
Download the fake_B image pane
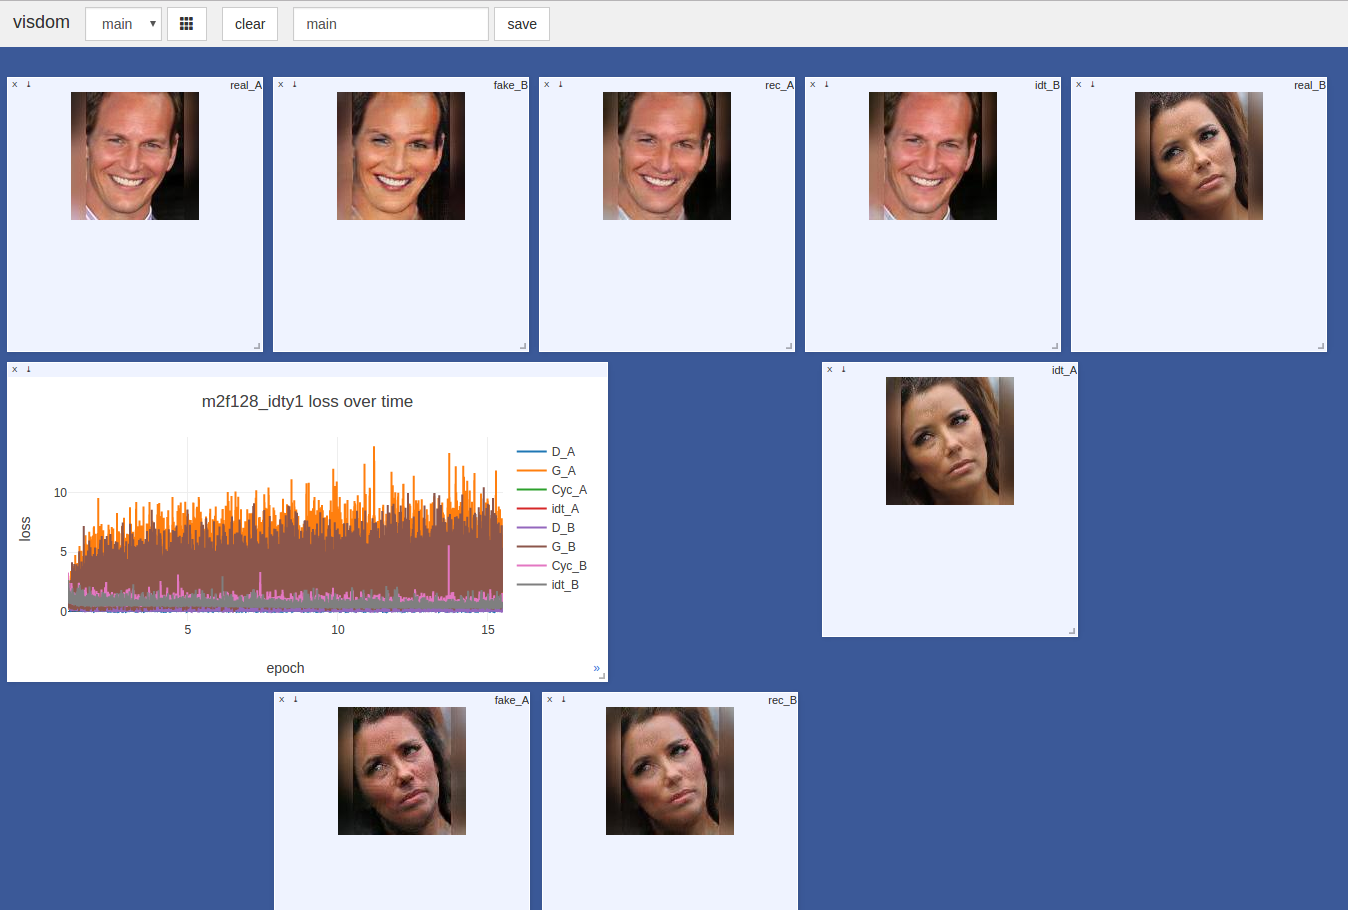[294, 85]
